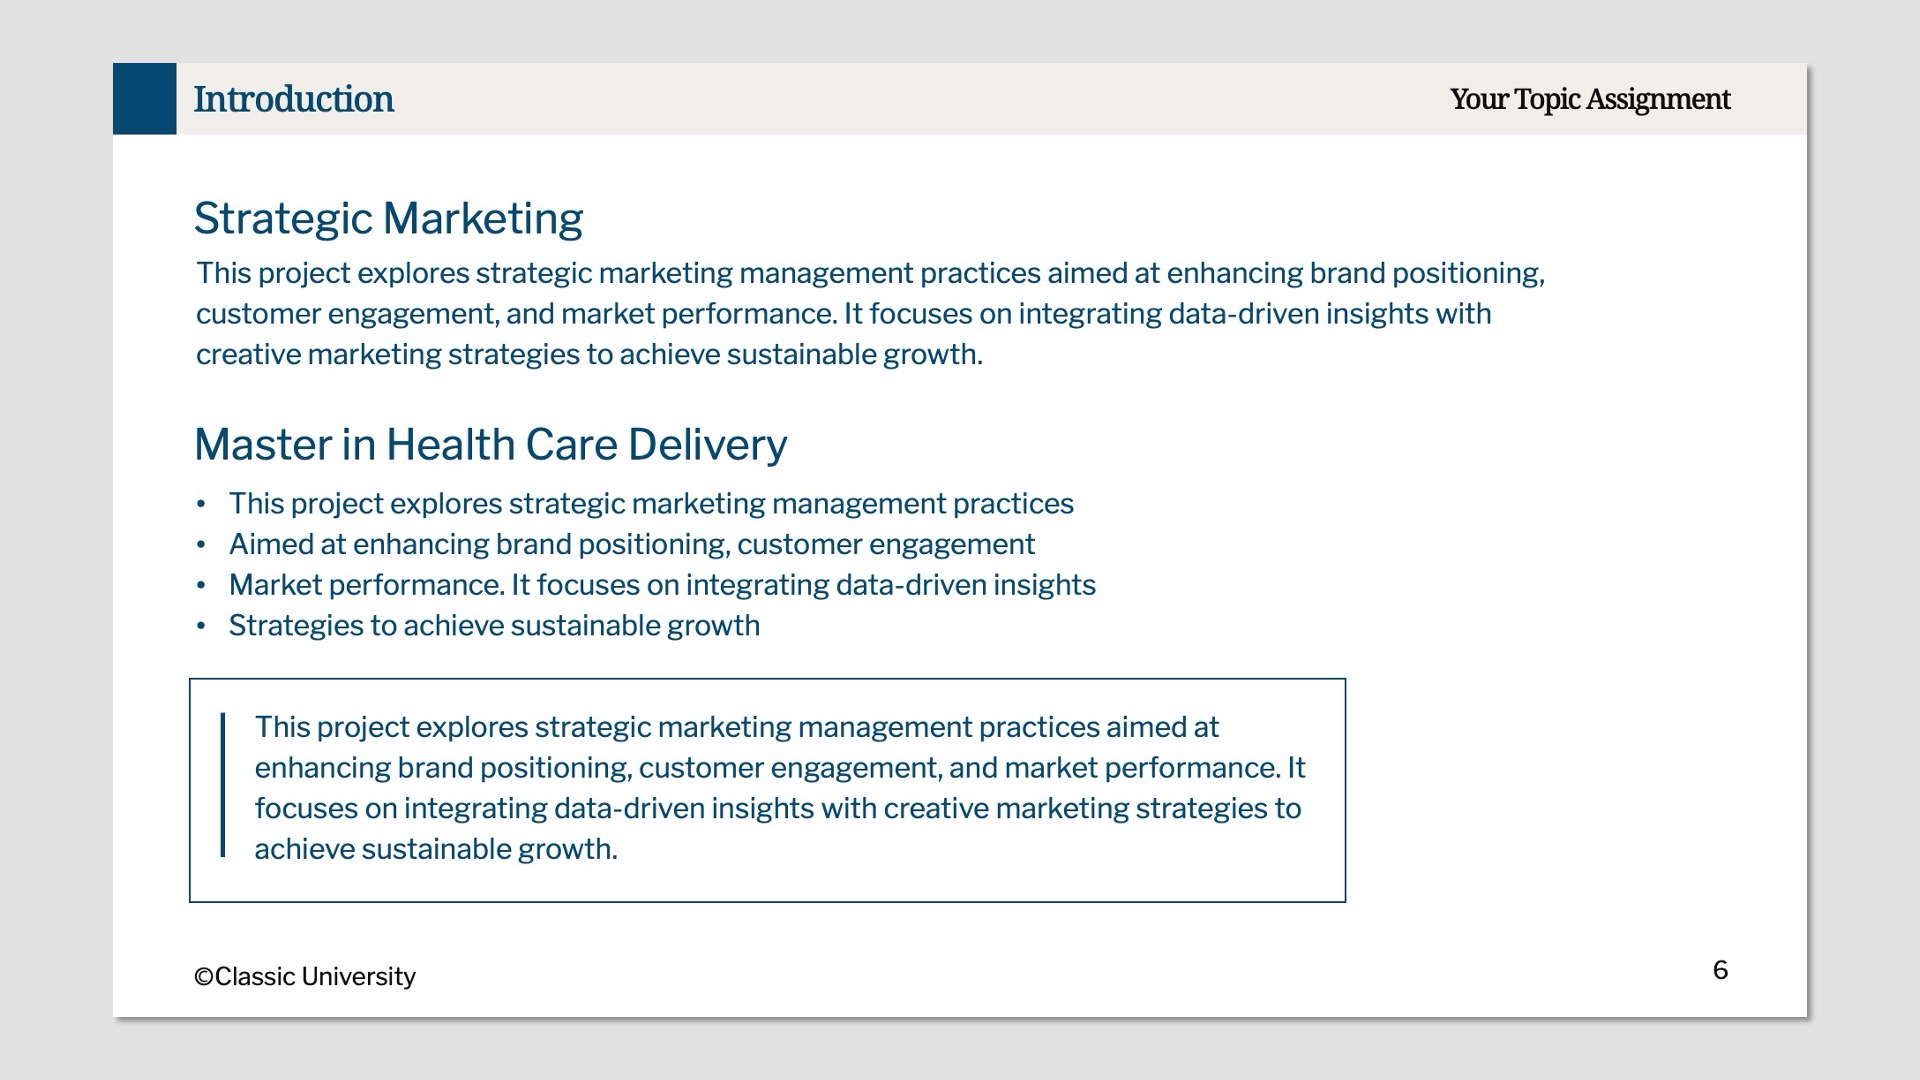Click the bullet starting with "Market performance"
The height and width of the screenshot is (1080, 1920).
[x=661, y=585]
